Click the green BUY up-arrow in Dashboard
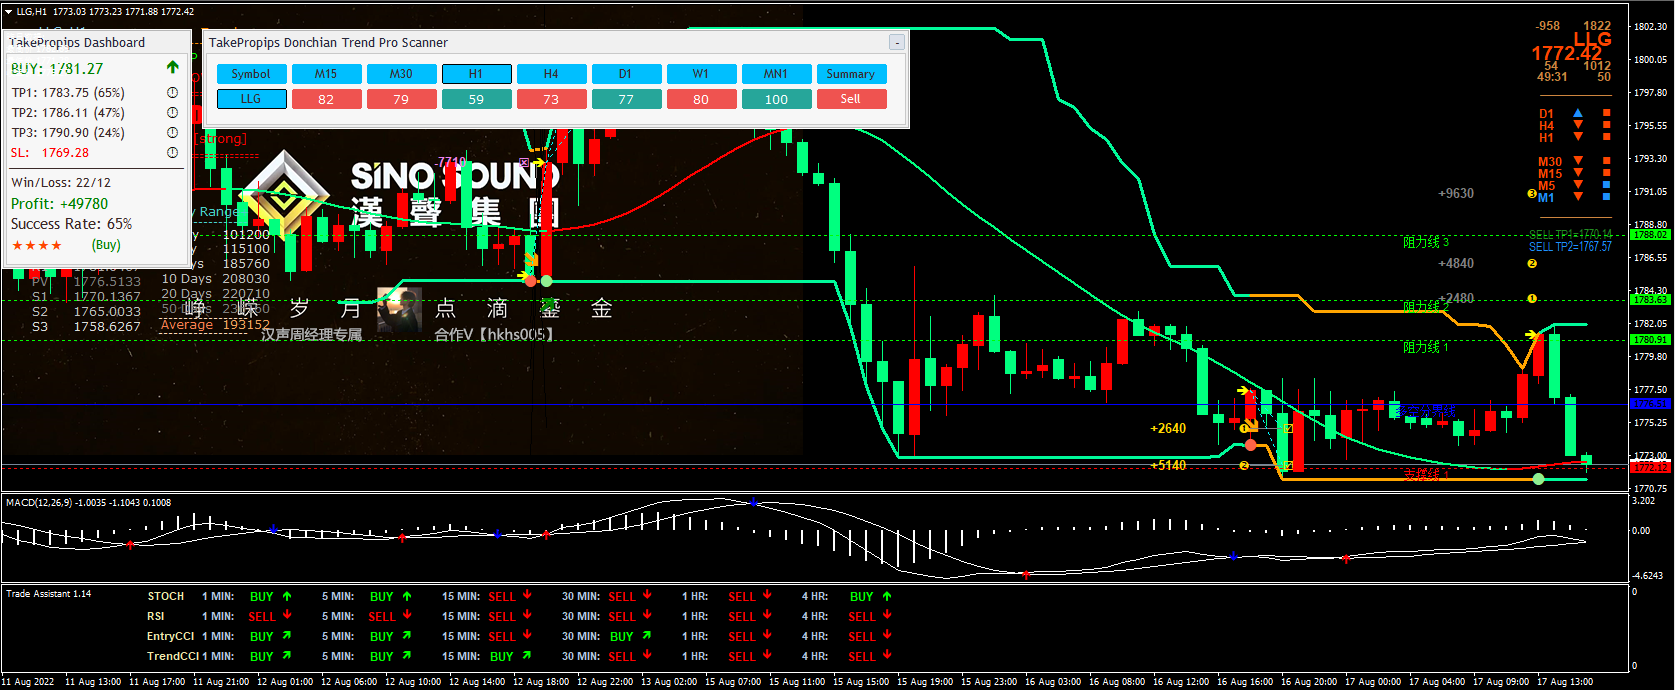 (x=172, y=67)
